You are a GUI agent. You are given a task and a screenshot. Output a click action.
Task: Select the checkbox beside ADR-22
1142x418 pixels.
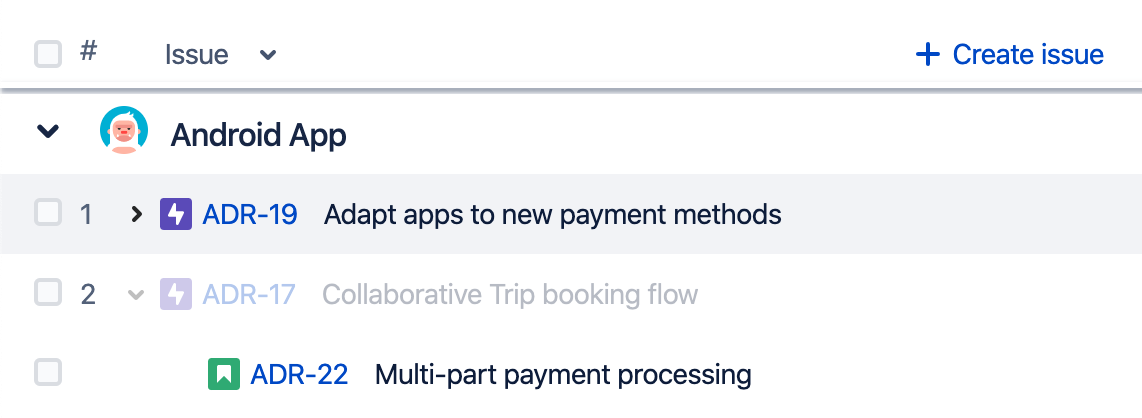[48, 372]
